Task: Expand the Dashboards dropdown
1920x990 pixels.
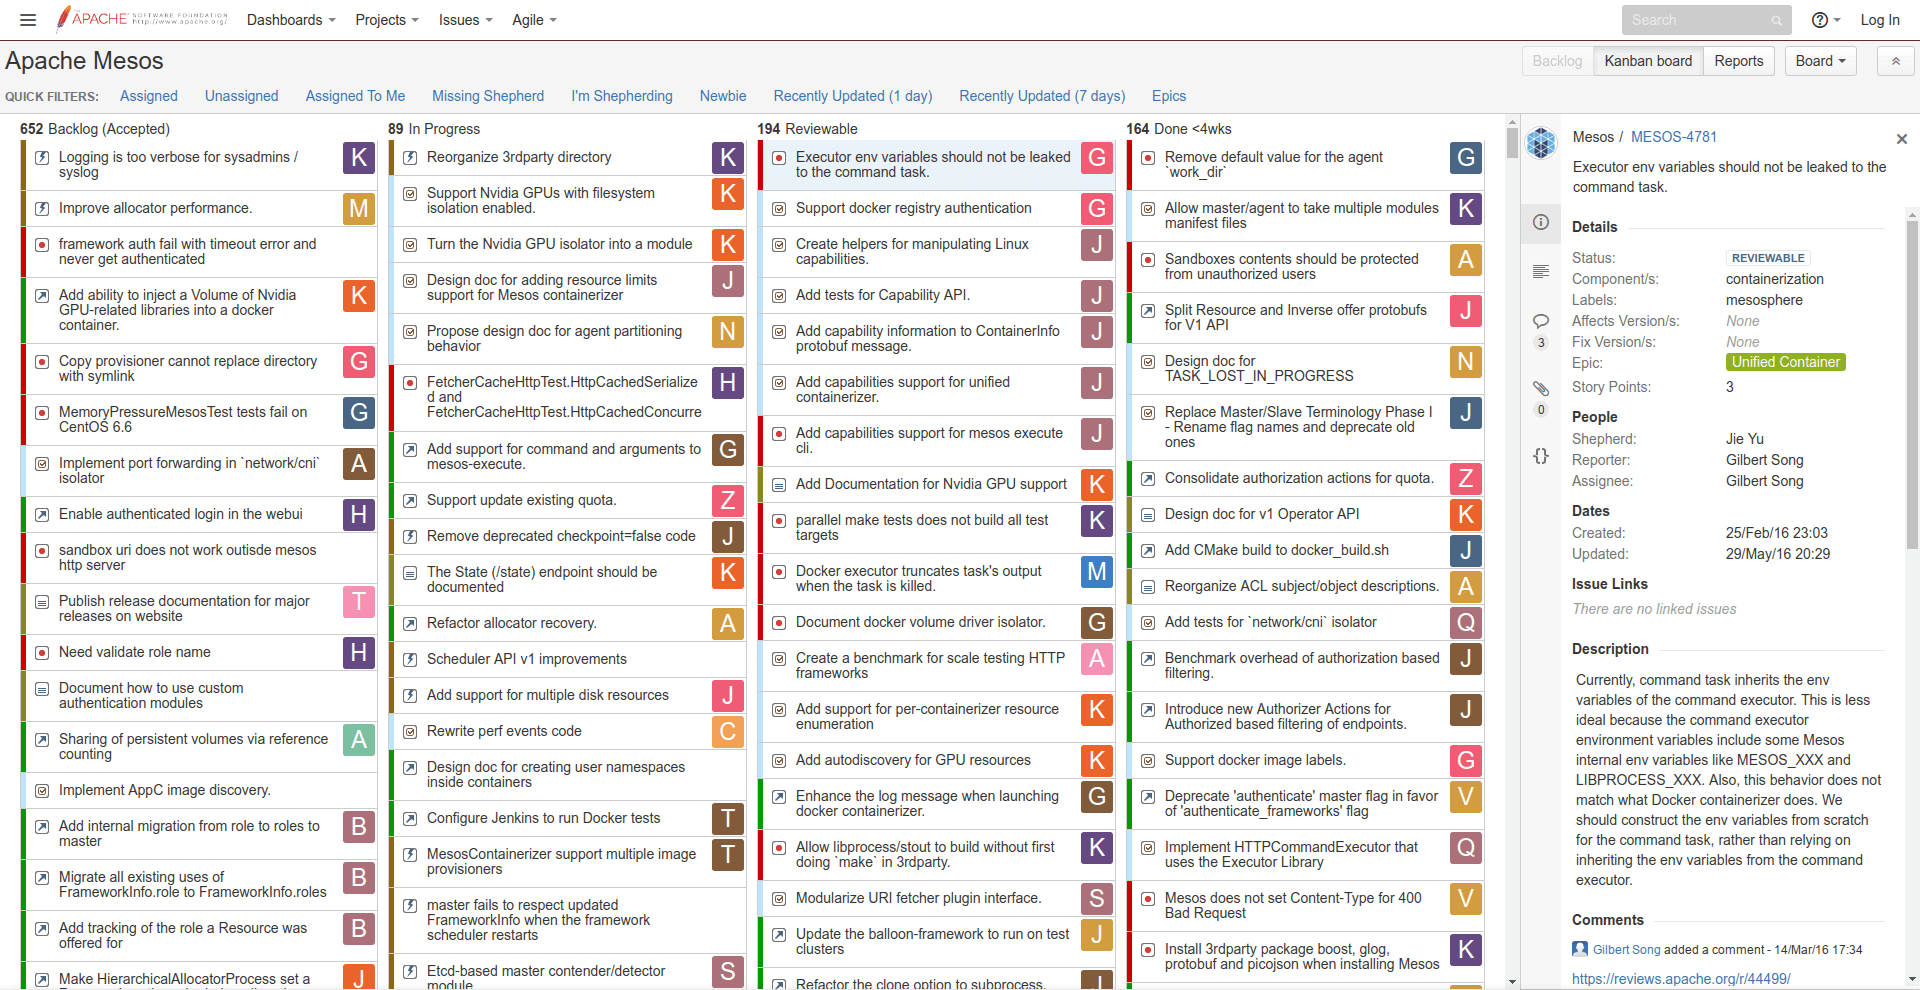Action: pos(290,19)
